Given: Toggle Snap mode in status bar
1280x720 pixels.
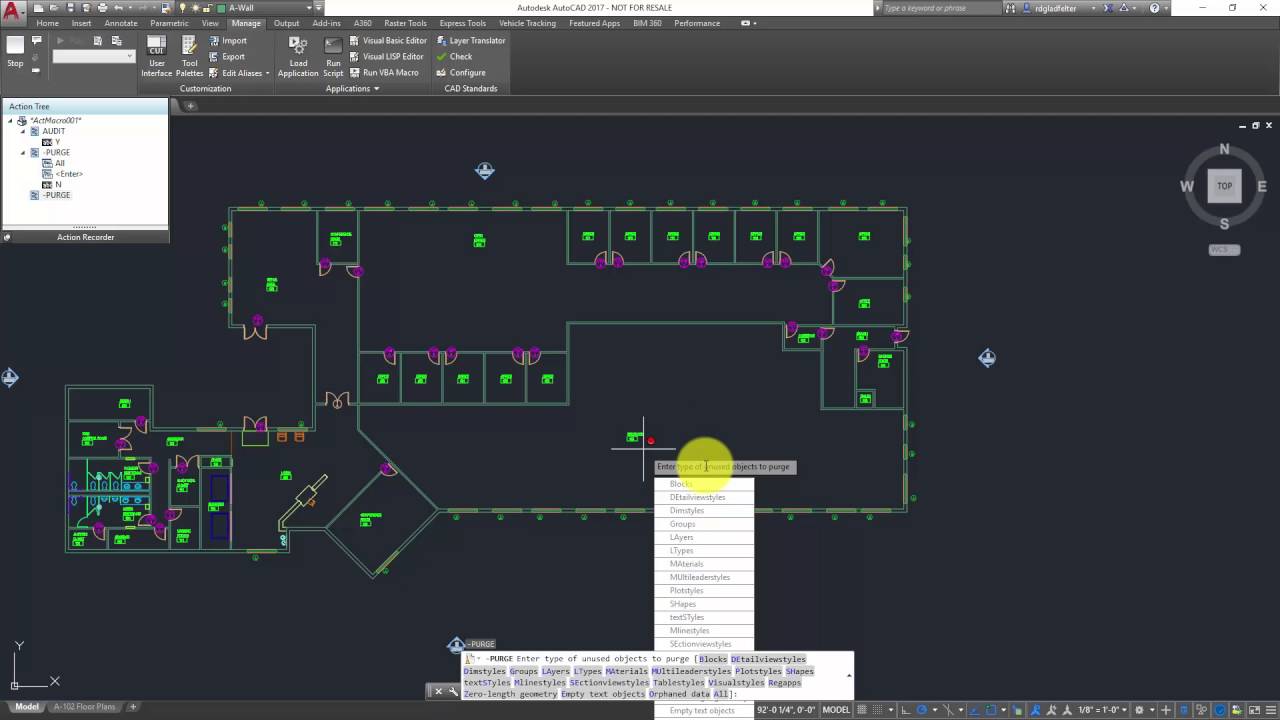Looking at the screenshot, I should click(x=878, y=710).
